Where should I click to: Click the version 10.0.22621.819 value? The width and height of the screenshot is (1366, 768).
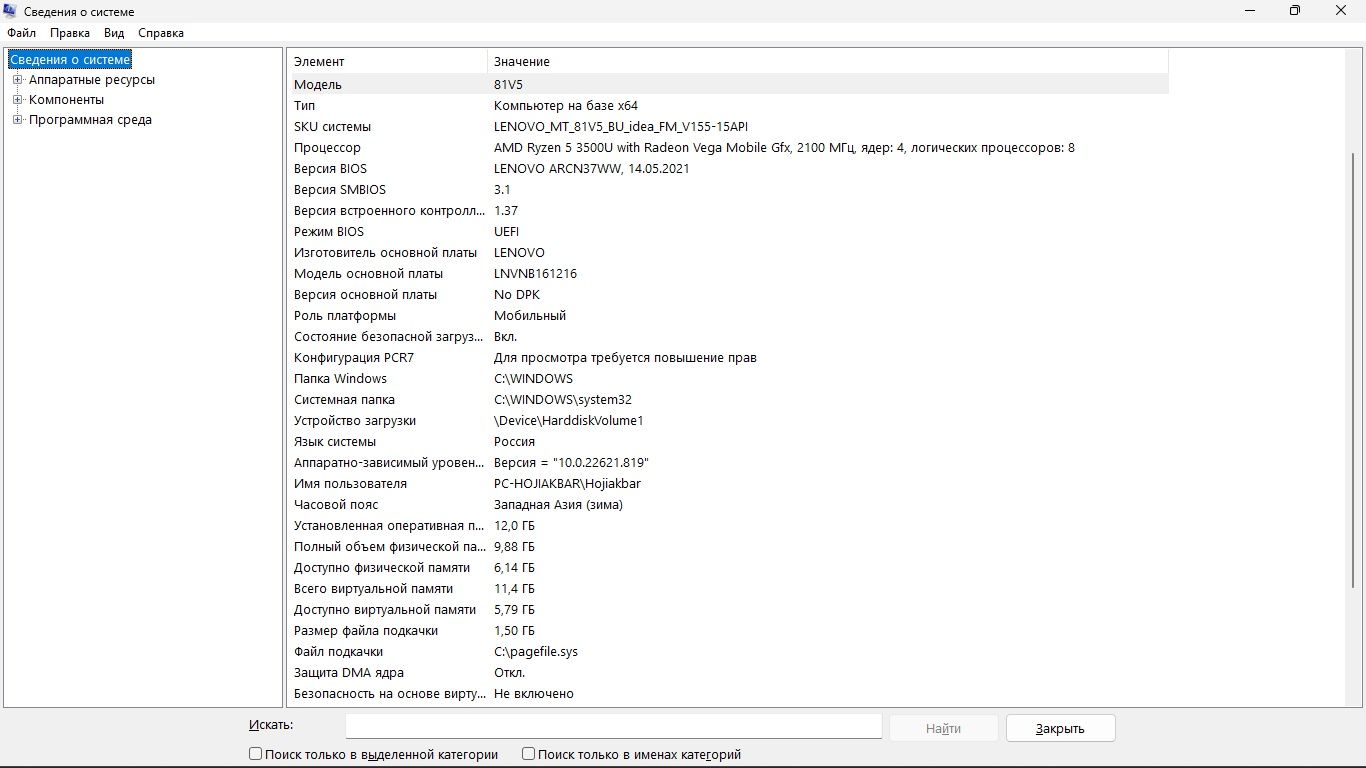(x=571, y=463)
